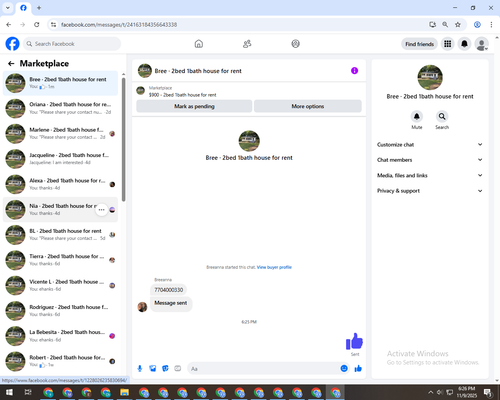Open site information icon in address bar
Screen dimensions: 500x400
pos(53,25)
